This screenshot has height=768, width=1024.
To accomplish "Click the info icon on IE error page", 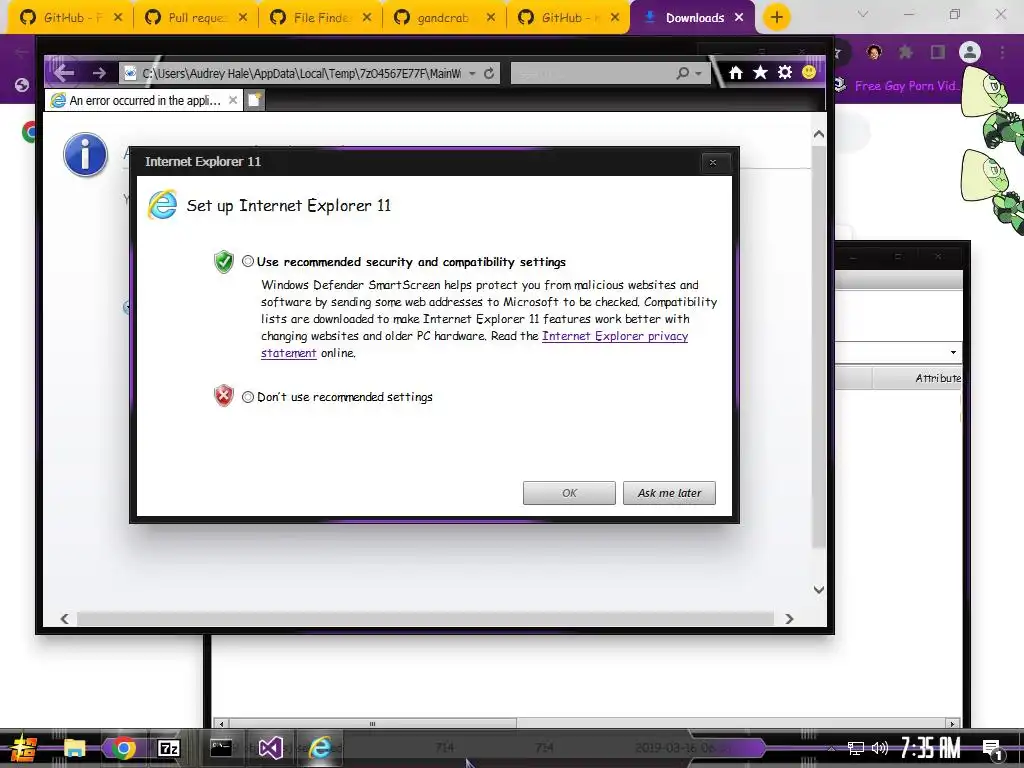I will pos(86,155).
